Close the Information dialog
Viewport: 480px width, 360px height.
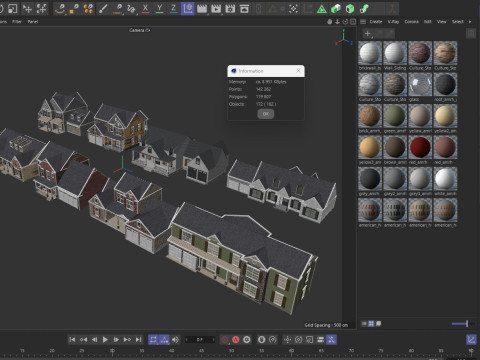[298, 71]
